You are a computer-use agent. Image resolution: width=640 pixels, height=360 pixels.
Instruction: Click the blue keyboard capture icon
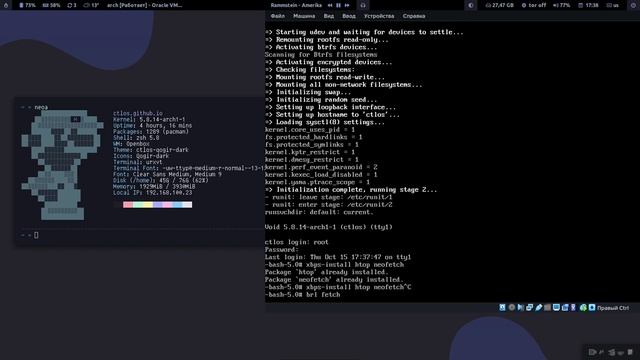592,308
